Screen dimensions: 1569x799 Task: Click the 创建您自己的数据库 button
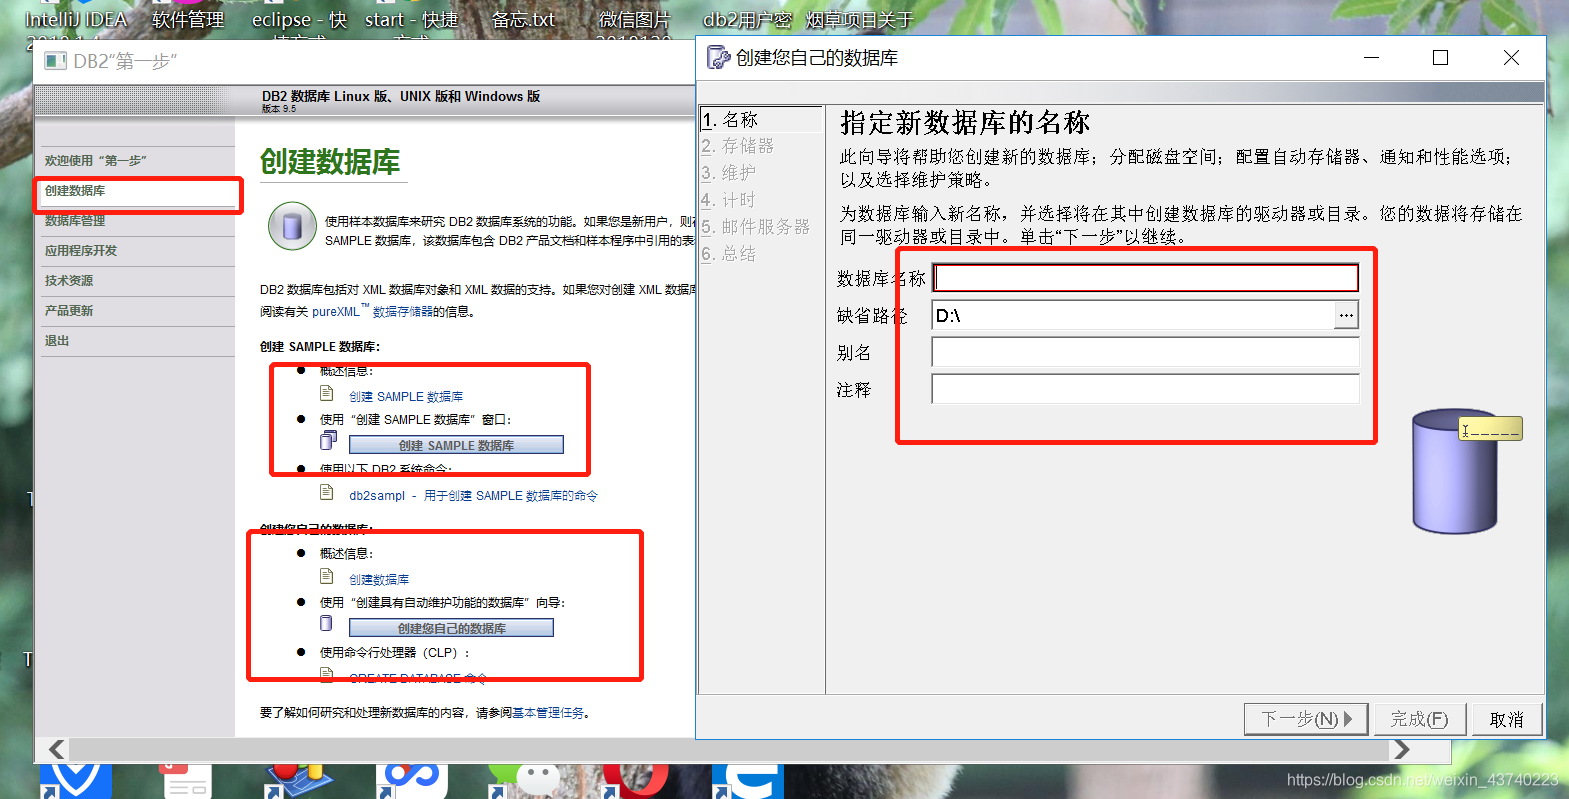(451, 628)
